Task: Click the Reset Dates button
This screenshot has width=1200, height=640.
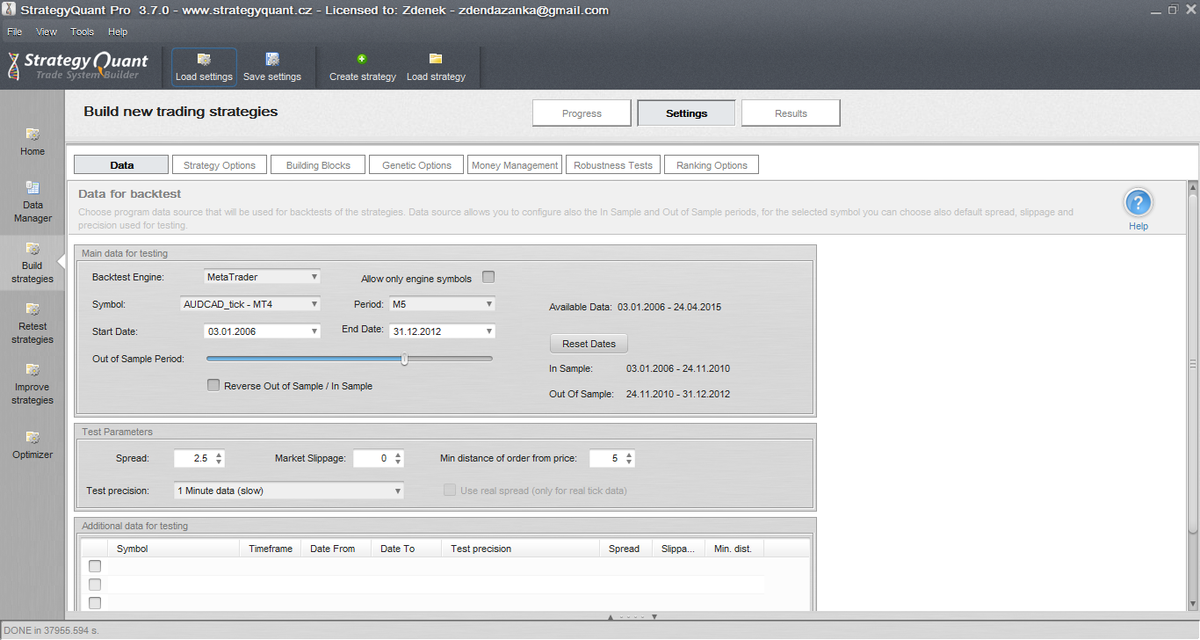Action: click(x=589, y=343)
